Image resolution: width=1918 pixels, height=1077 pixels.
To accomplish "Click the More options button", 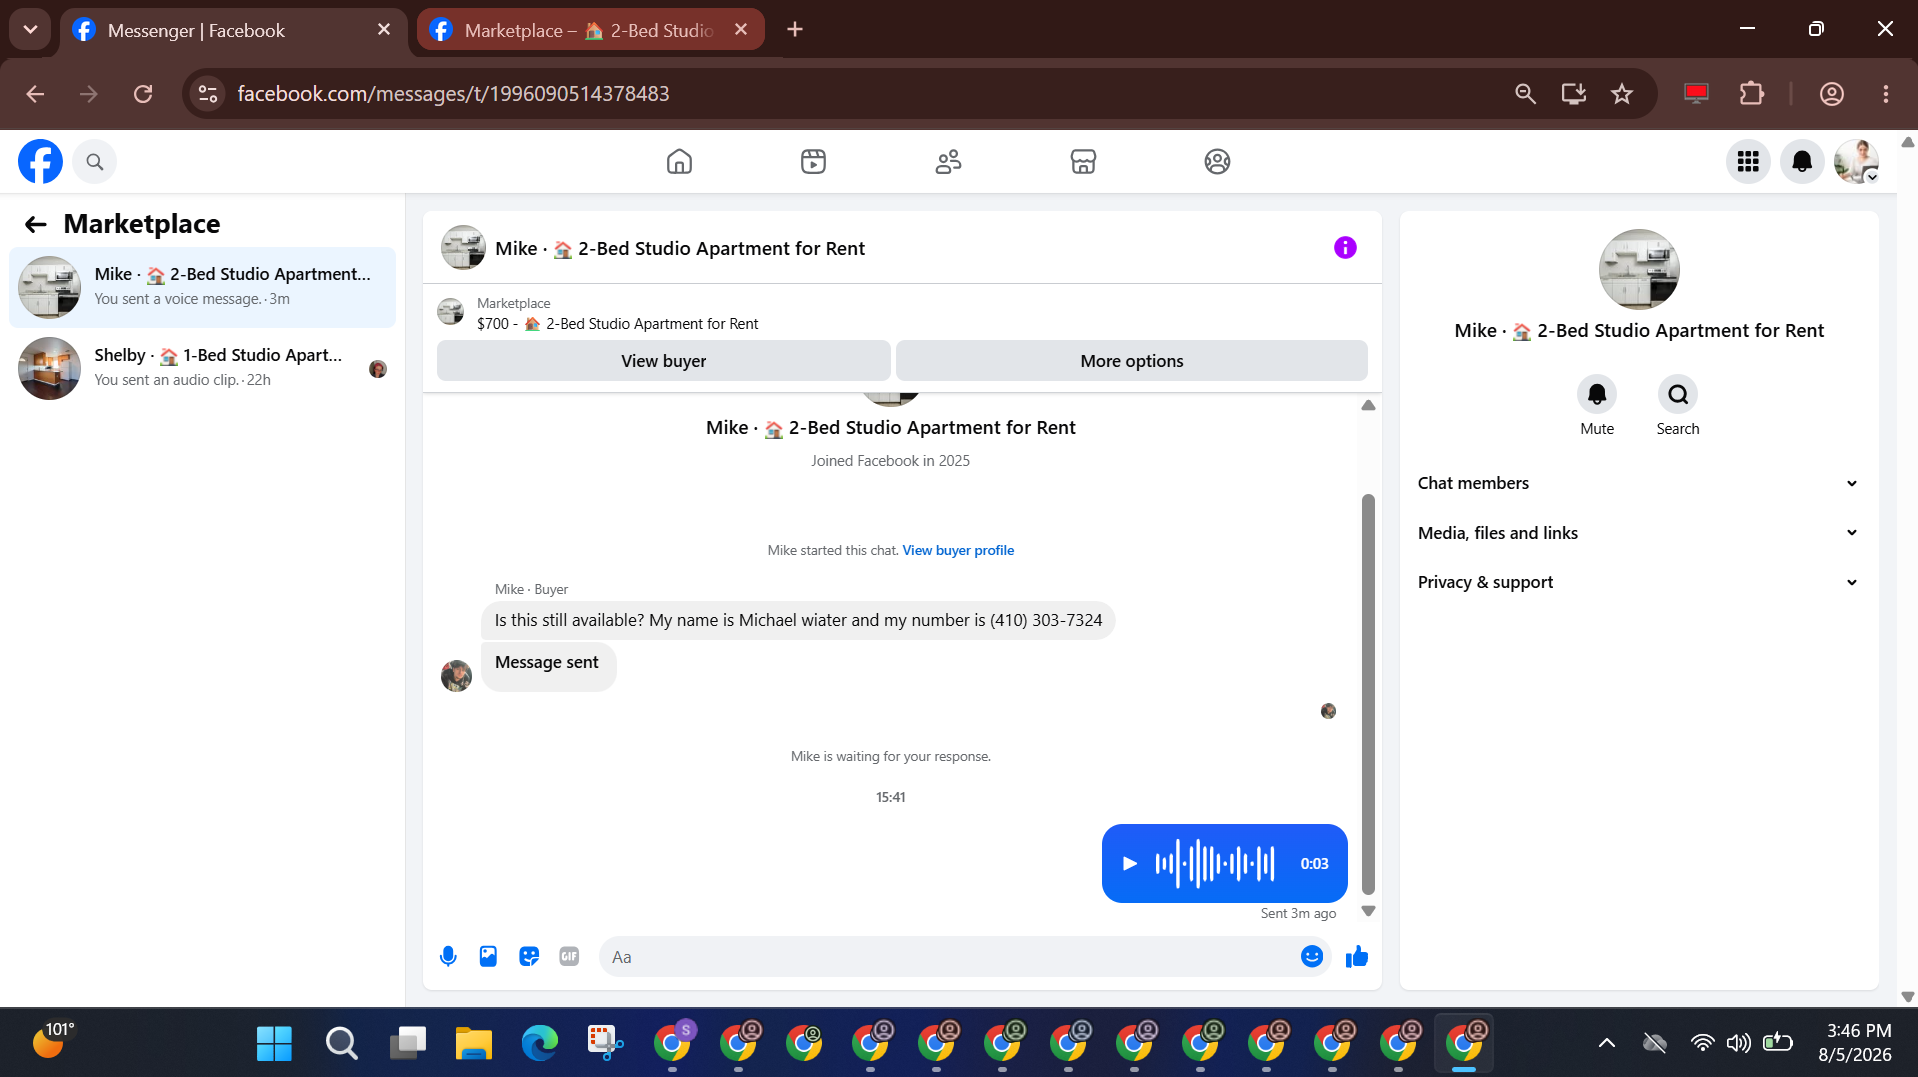I will pyautogui.click(x=1131, y=361).
